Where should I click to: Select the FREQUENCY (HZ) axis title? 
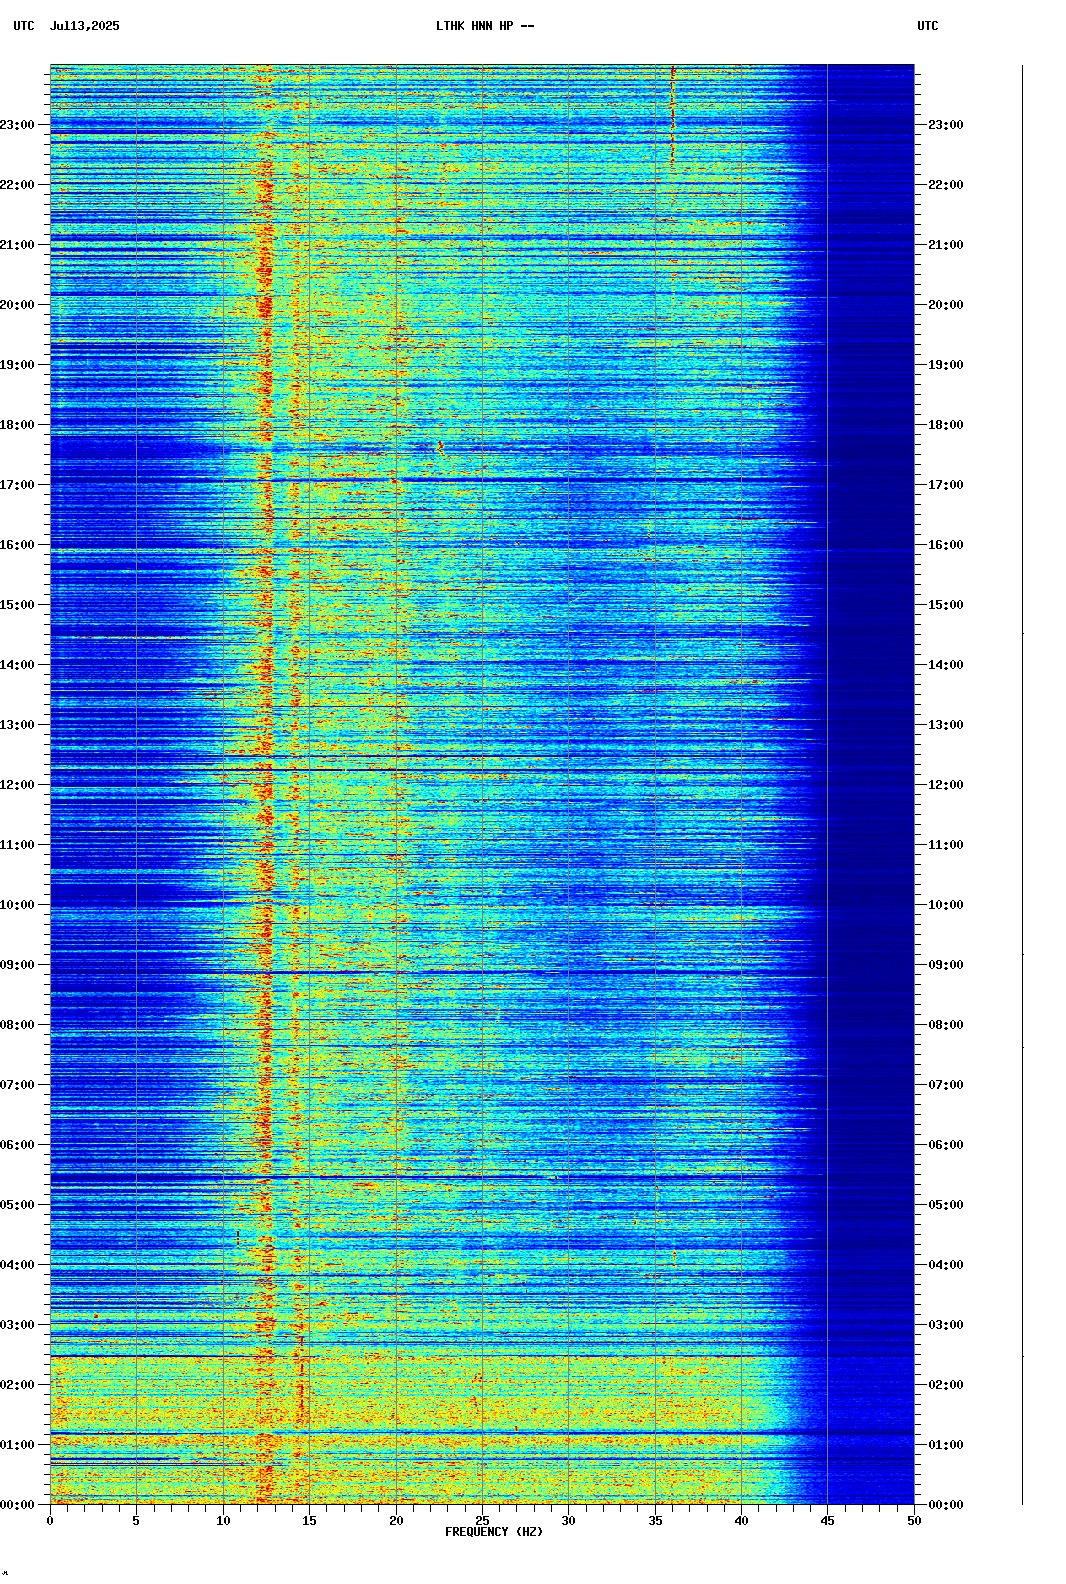tap(494, 1532)
